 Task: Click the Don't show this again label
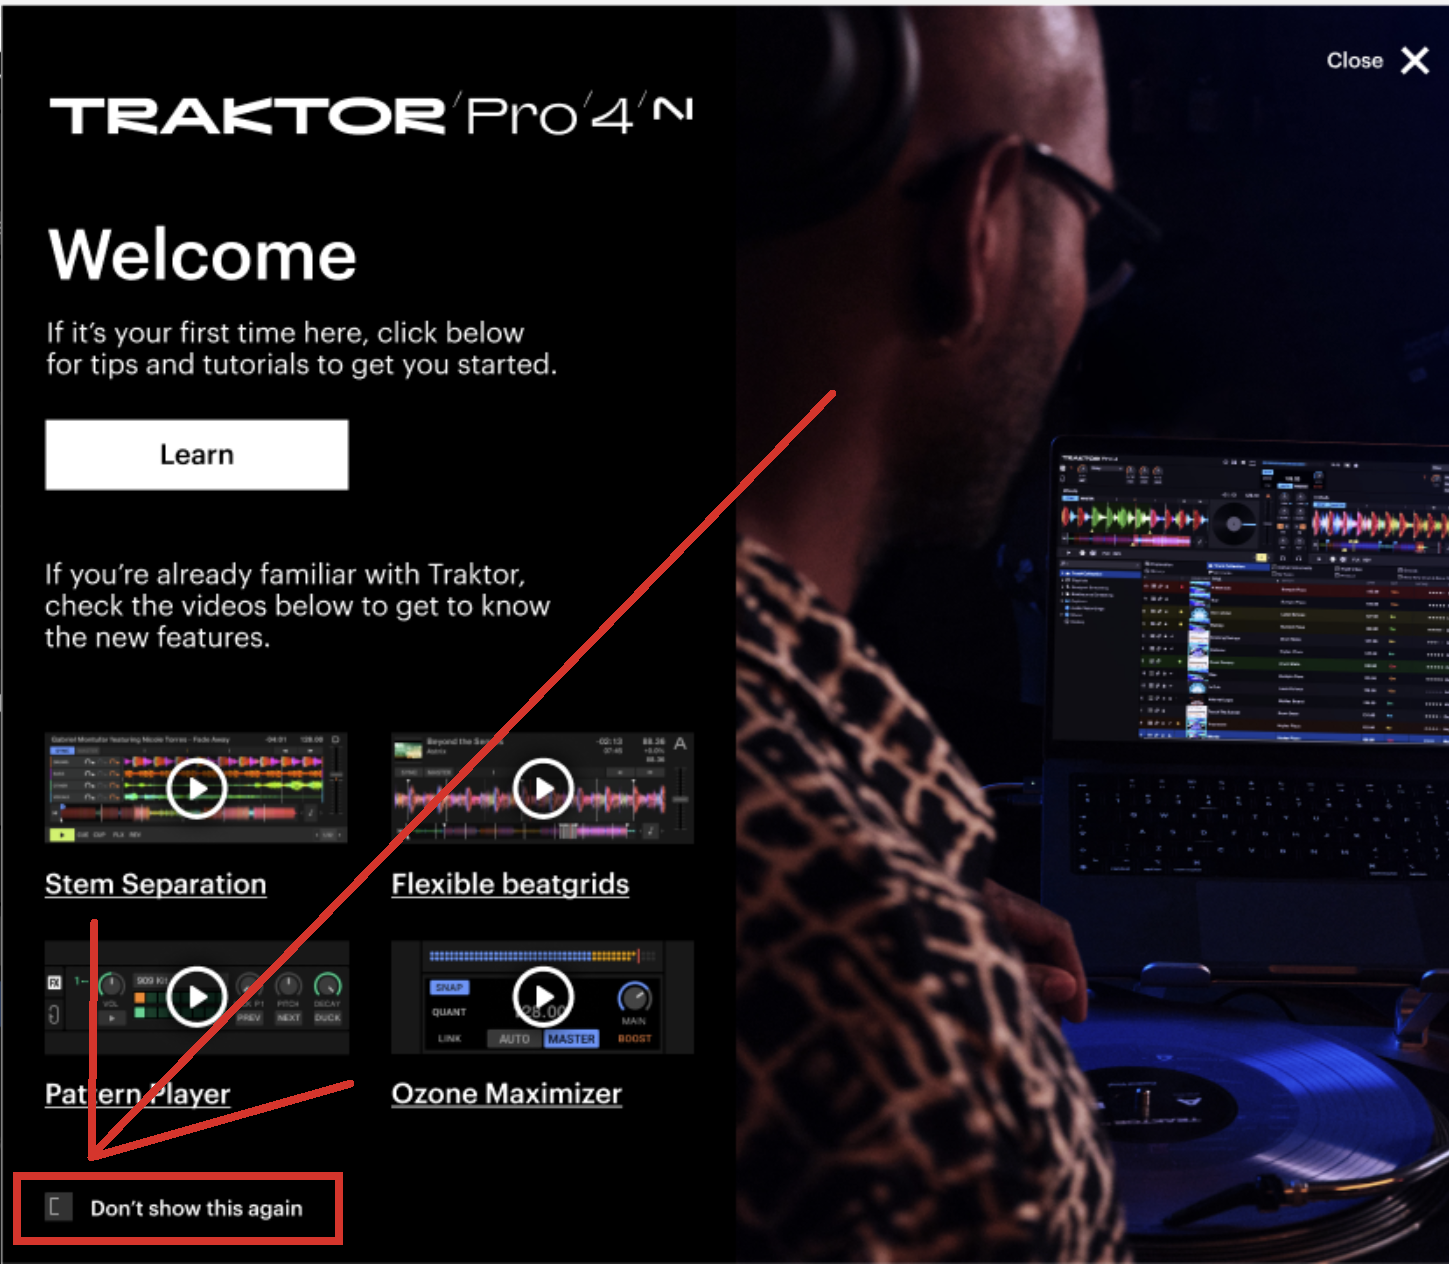196,1208
